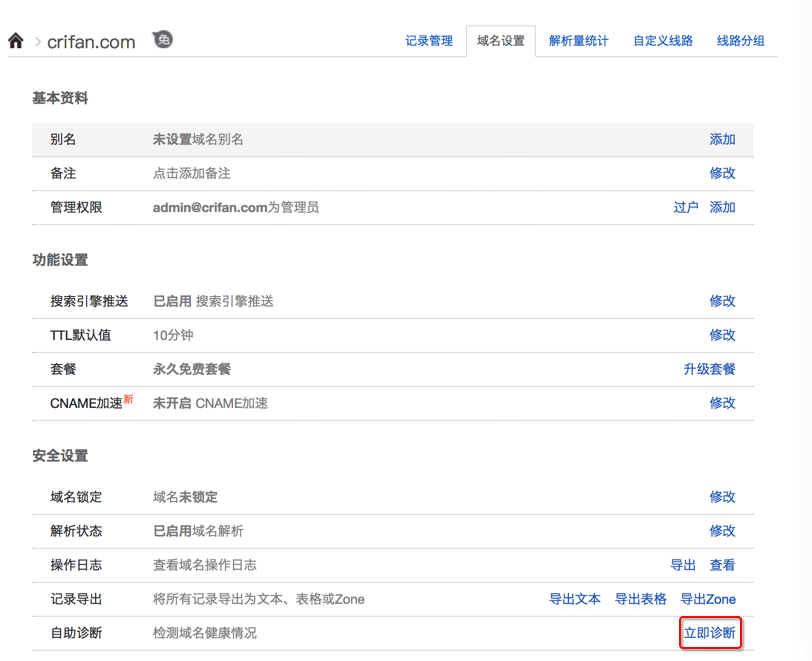Transfer domain with 过户 link
The height and width of the screenshot is (661, 812).
coord(686,207)
